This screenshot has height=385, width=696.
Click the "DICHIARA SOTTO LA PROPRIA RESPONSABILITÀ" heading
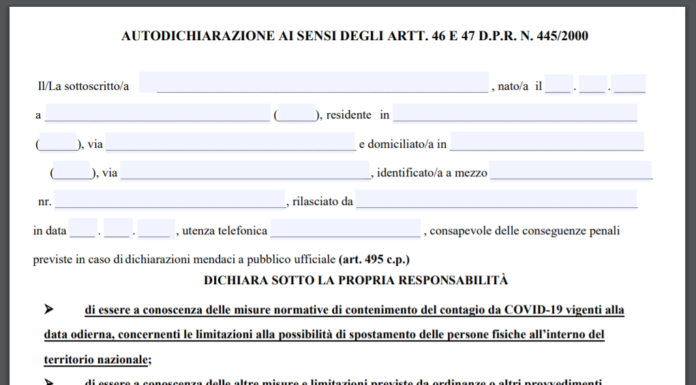point(356,281)
